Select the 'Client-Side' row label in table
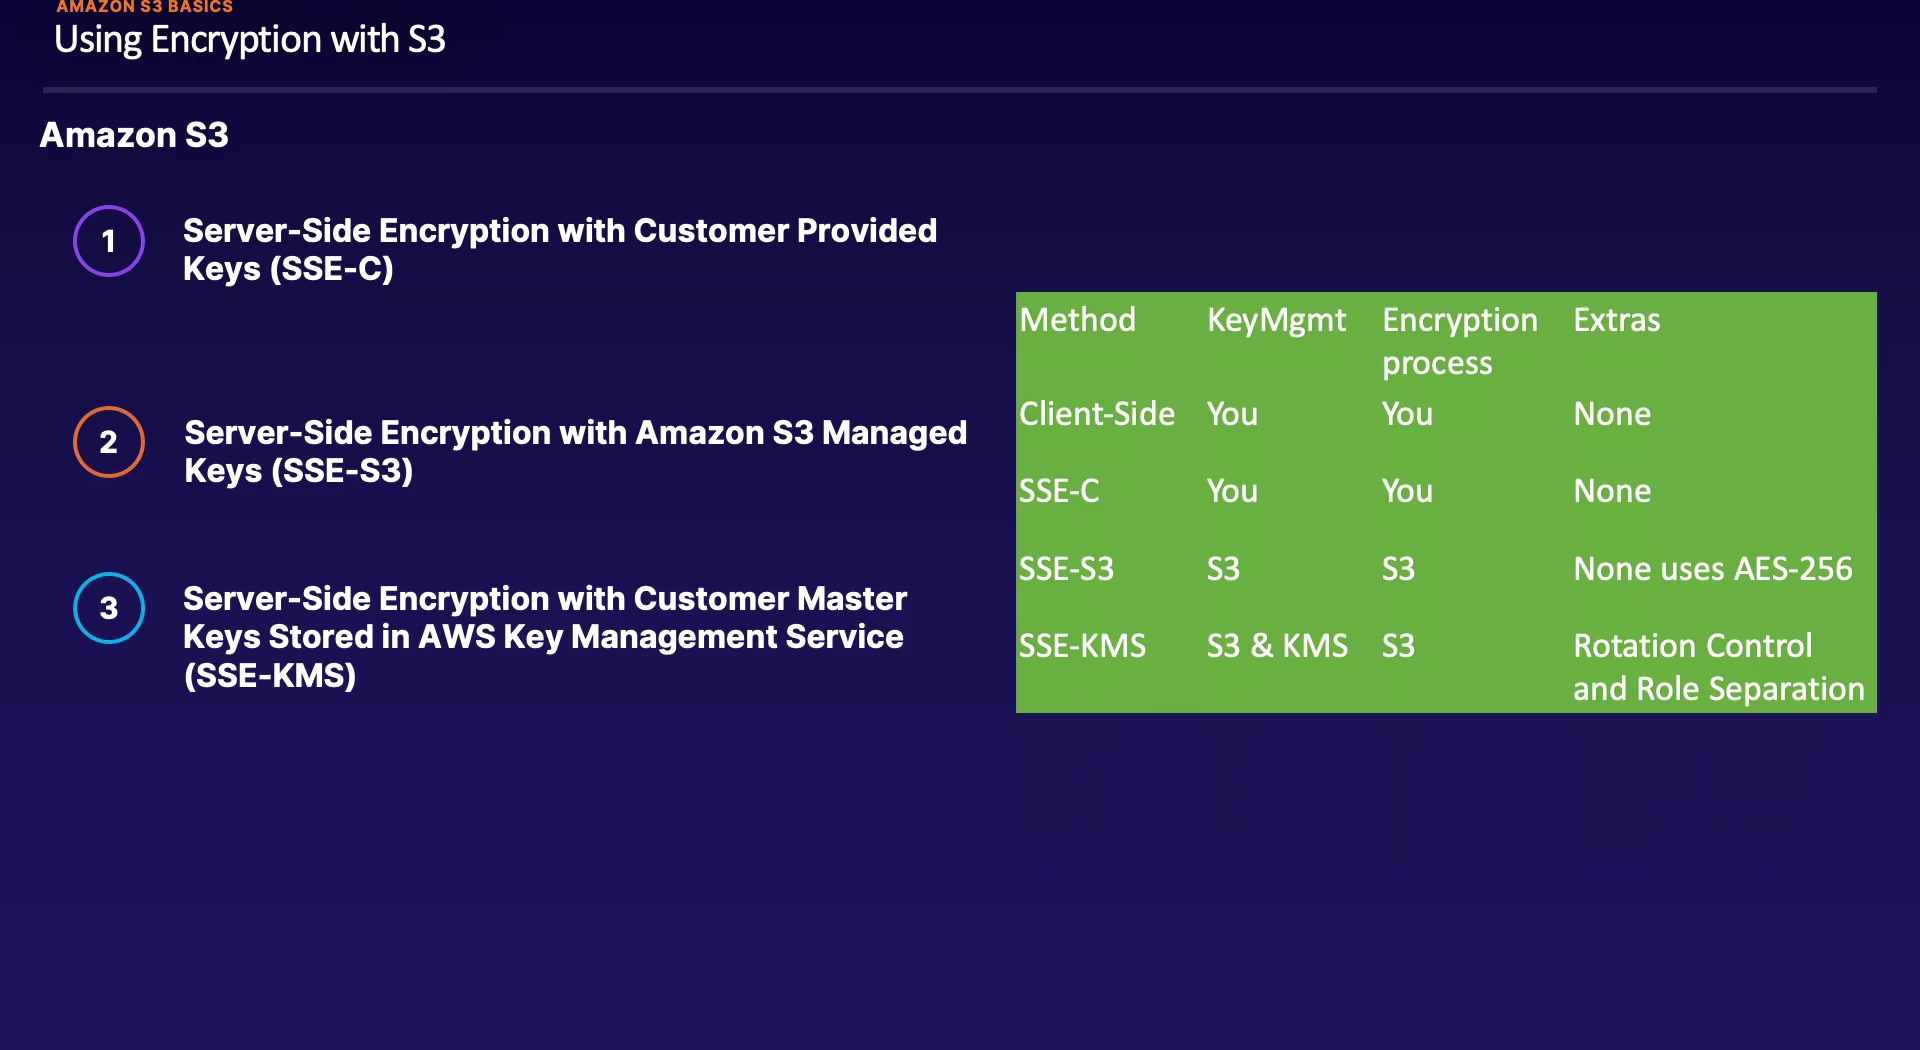The height and width of the screenshot is (1050, 1920). pyautogui.click(x=1097, y=414)
